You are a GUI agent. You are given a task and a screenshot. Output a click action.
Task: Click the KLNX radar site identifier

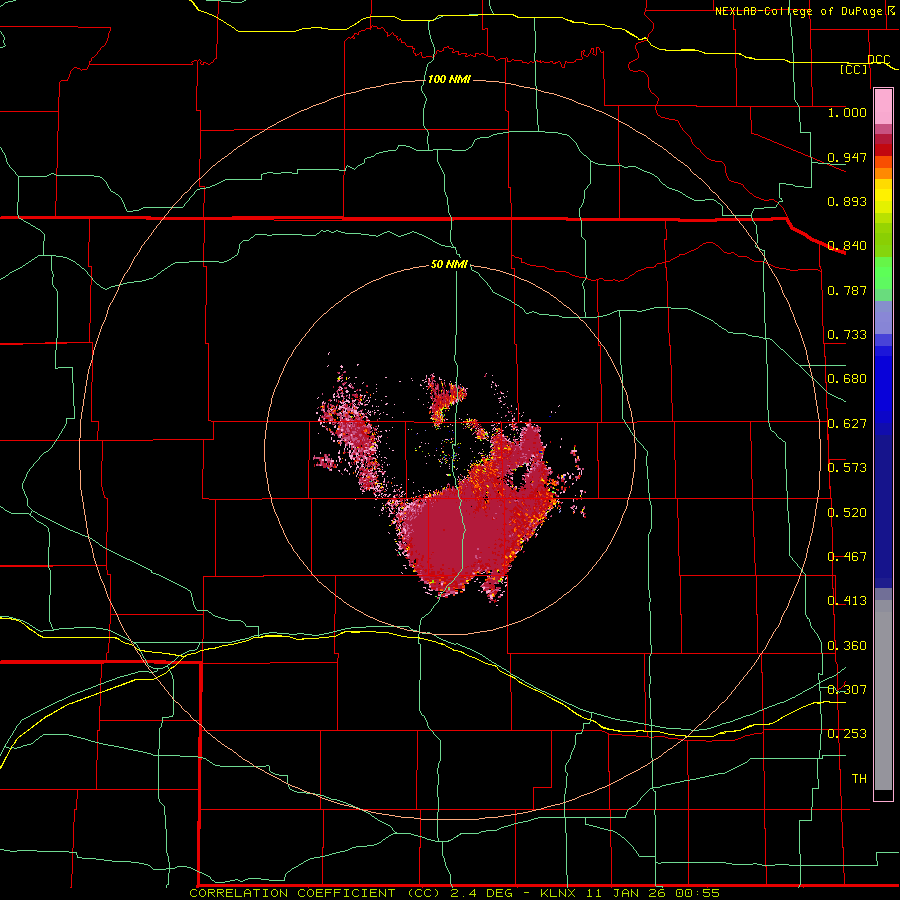tap(558, 893)
